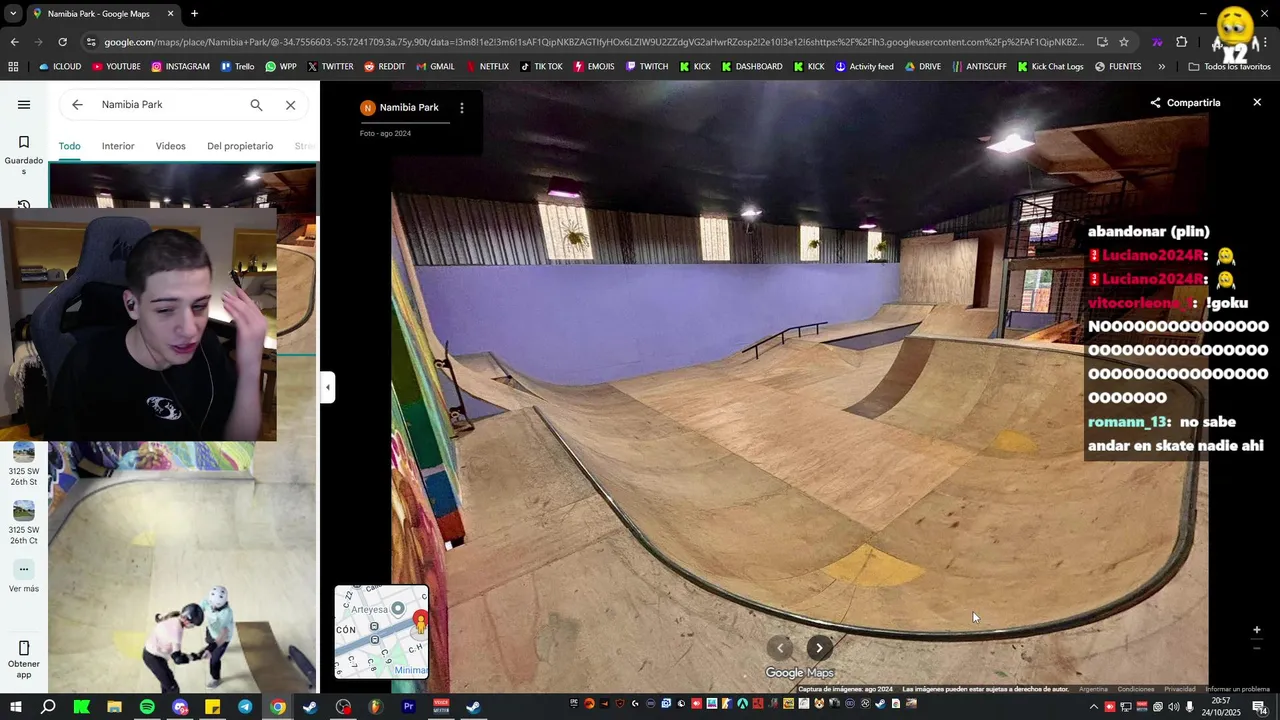Click the Condiciones link
The image size is (1280, 720).
tap(1136, 689)
